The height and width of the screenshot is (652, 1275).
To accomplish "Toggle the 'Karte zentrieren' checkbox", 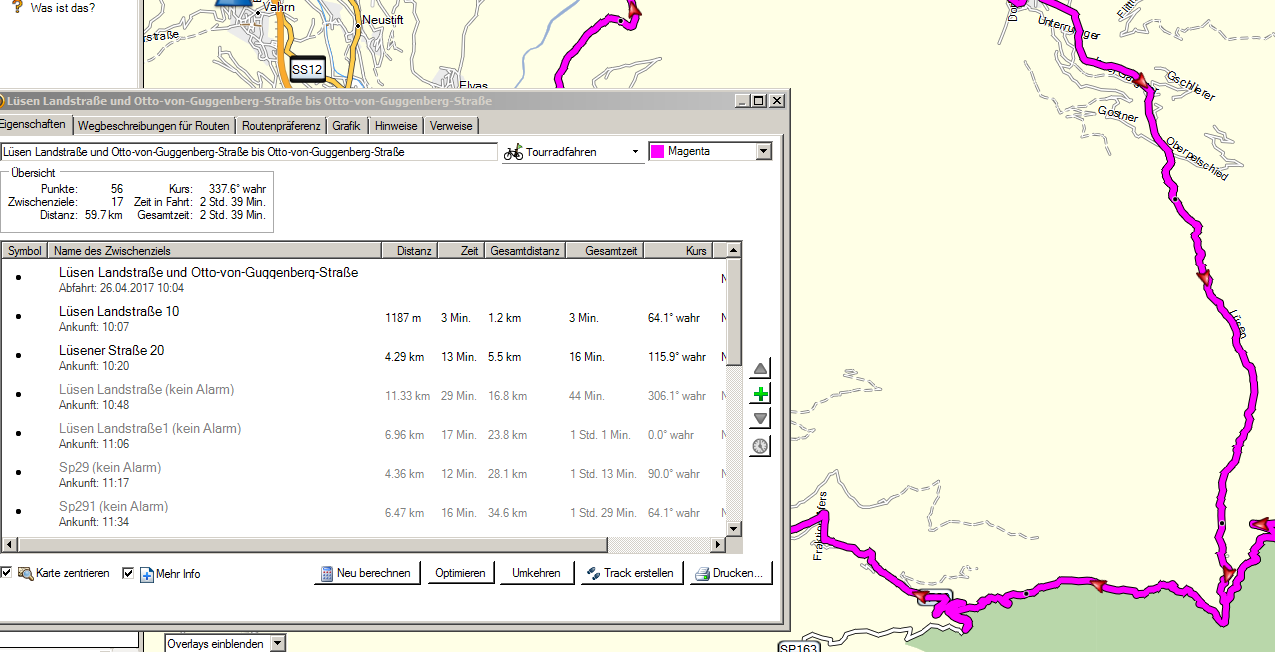I will click(x=6, y=573).
